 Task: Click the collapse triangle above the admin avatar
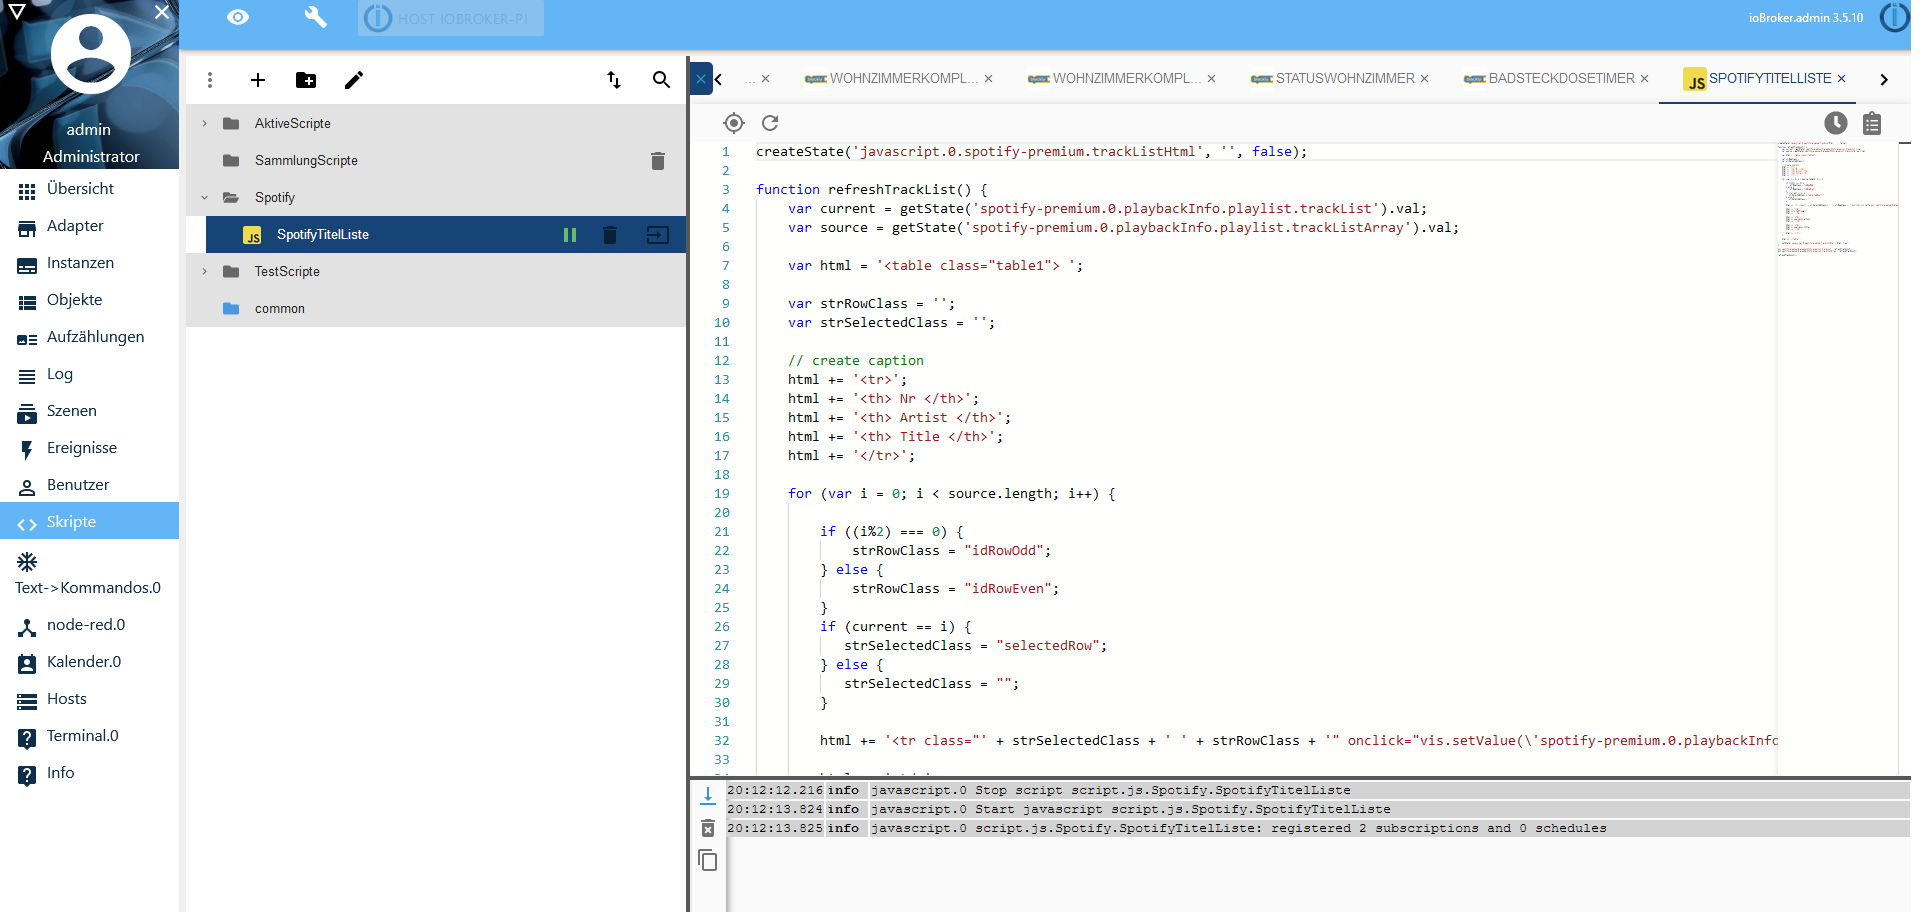[17, 12]
